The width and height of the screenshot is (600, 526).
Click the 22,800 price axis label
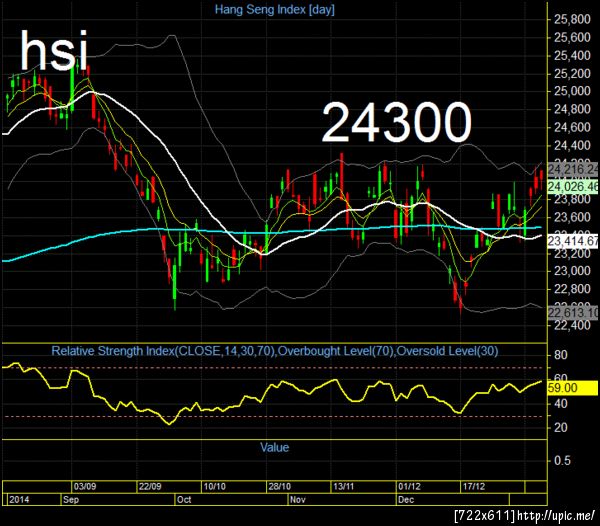pos(572,289)
